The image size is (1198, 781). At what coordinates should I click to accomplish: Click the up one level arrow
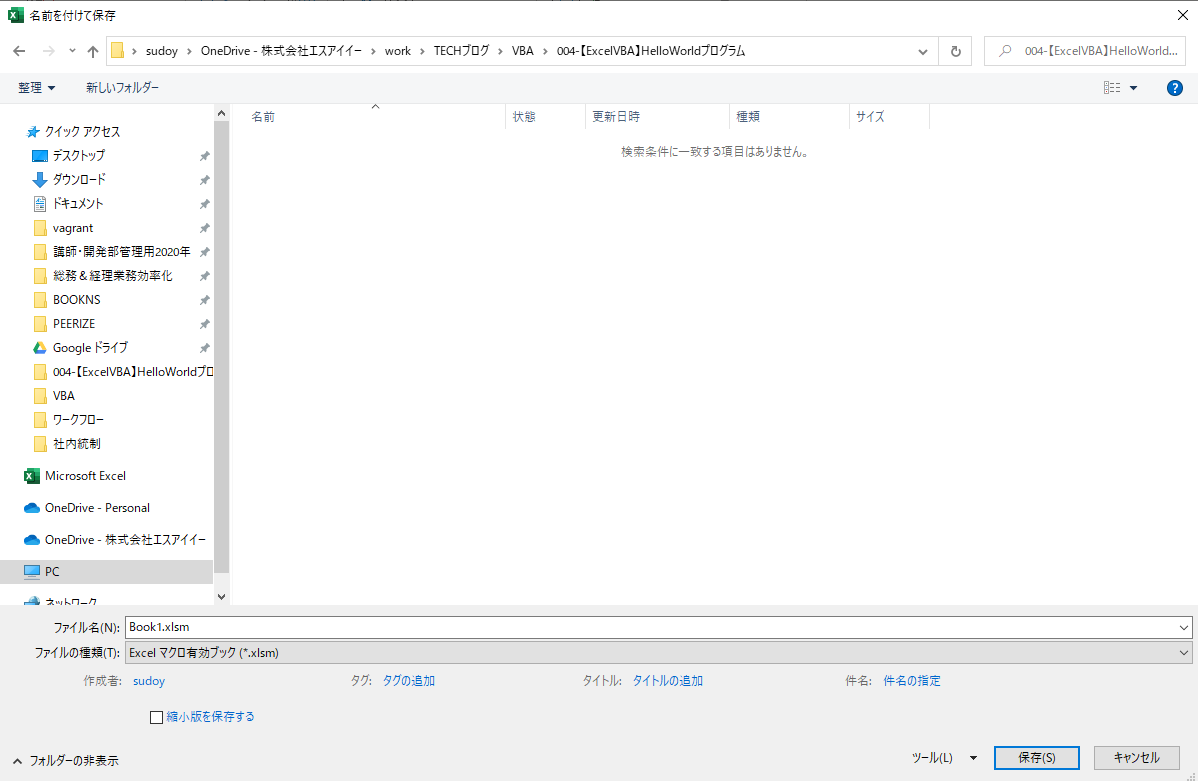point(93,51)
